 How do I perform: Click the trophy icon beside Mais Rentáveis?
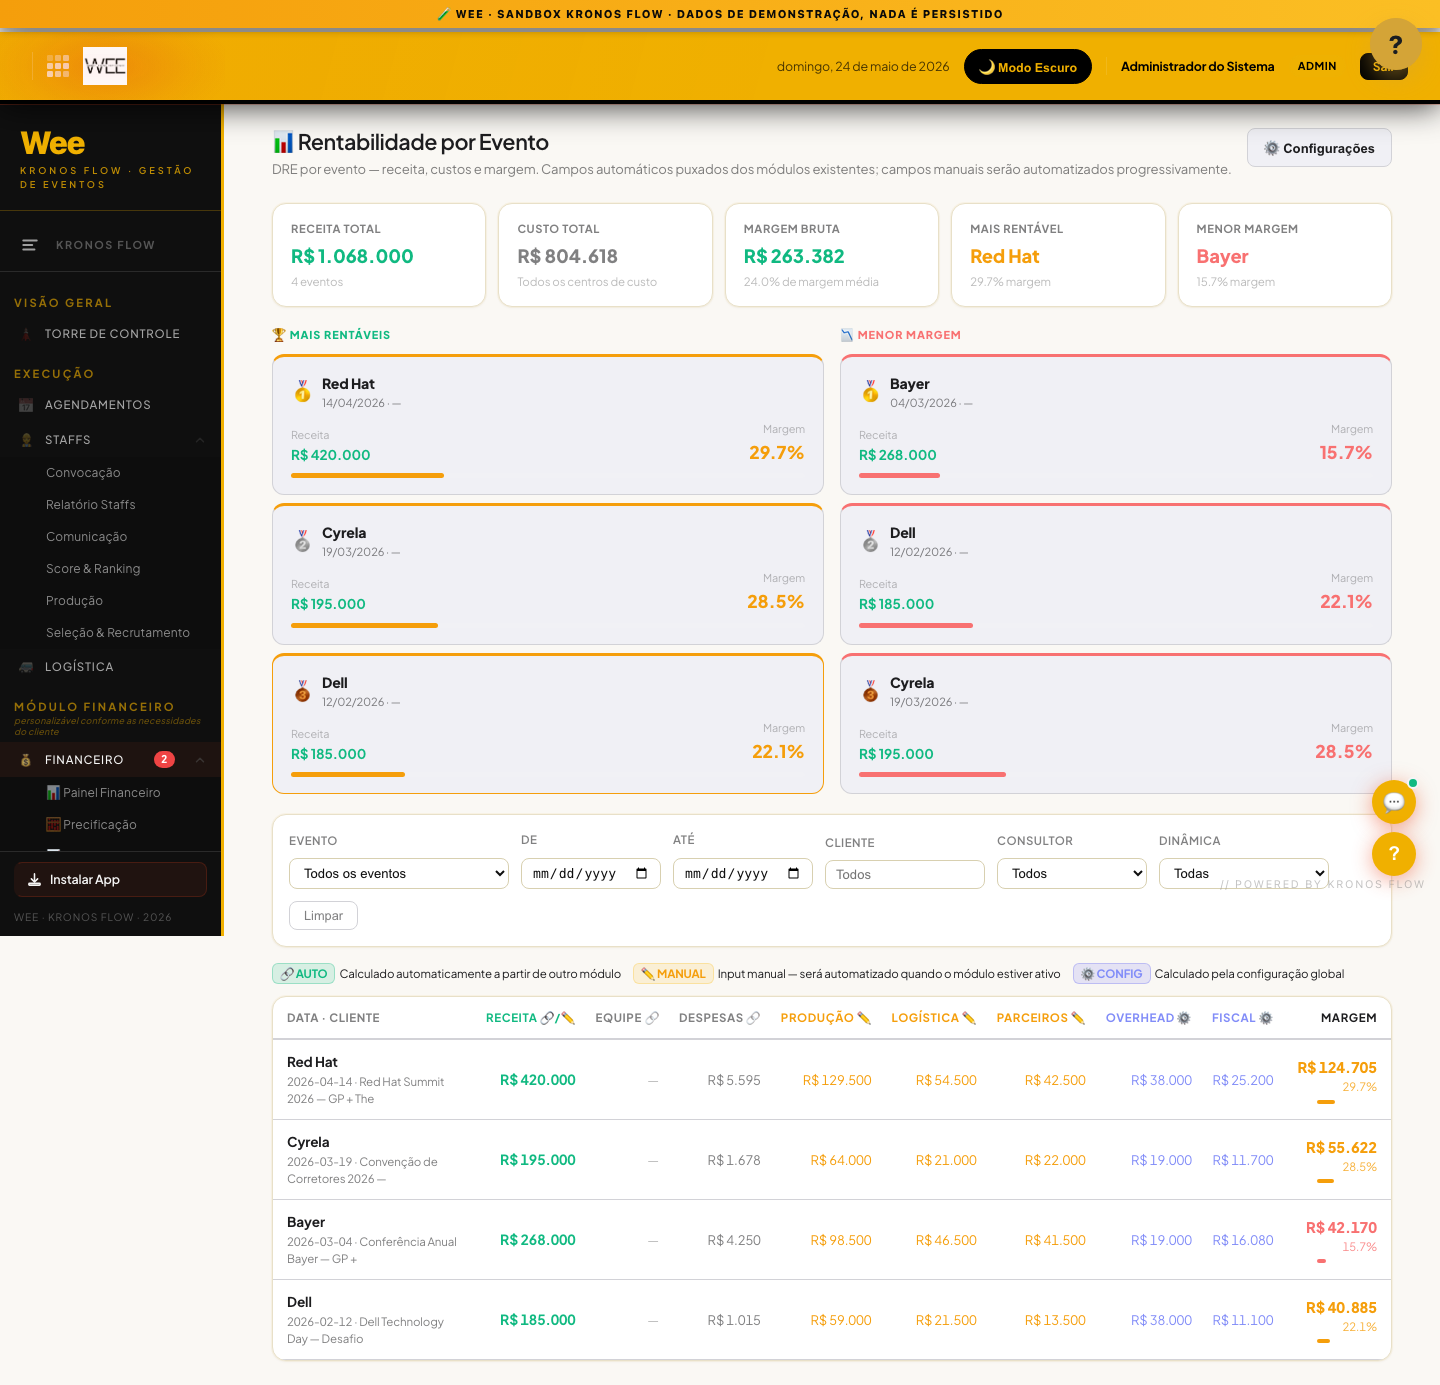(x=279, y=335)
